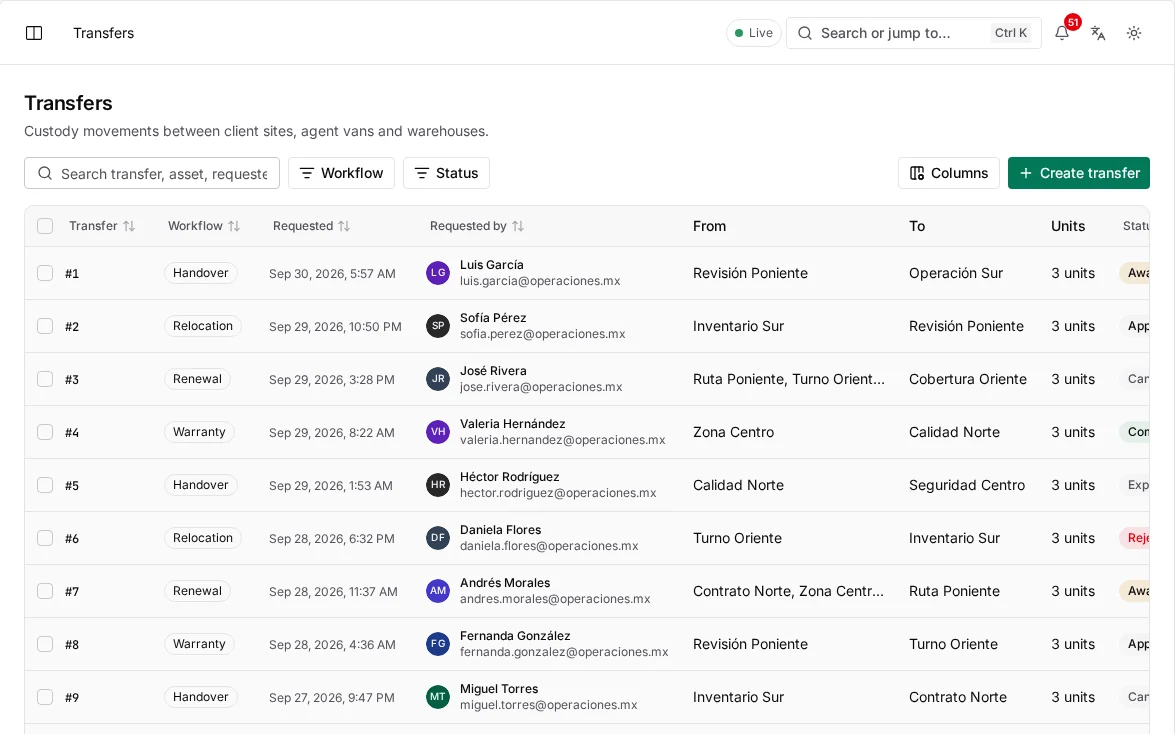
Task: Sort by Workflow column header
Action: tap(204, 226)
